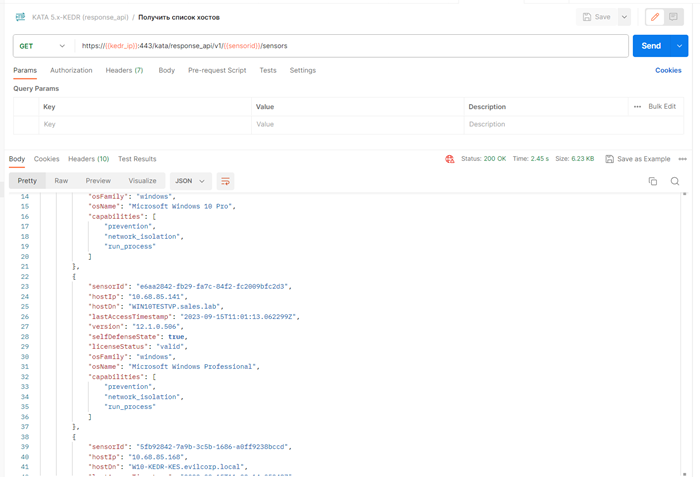Copy the response body with copy icon
700x477 pixels.
(652, 181)
